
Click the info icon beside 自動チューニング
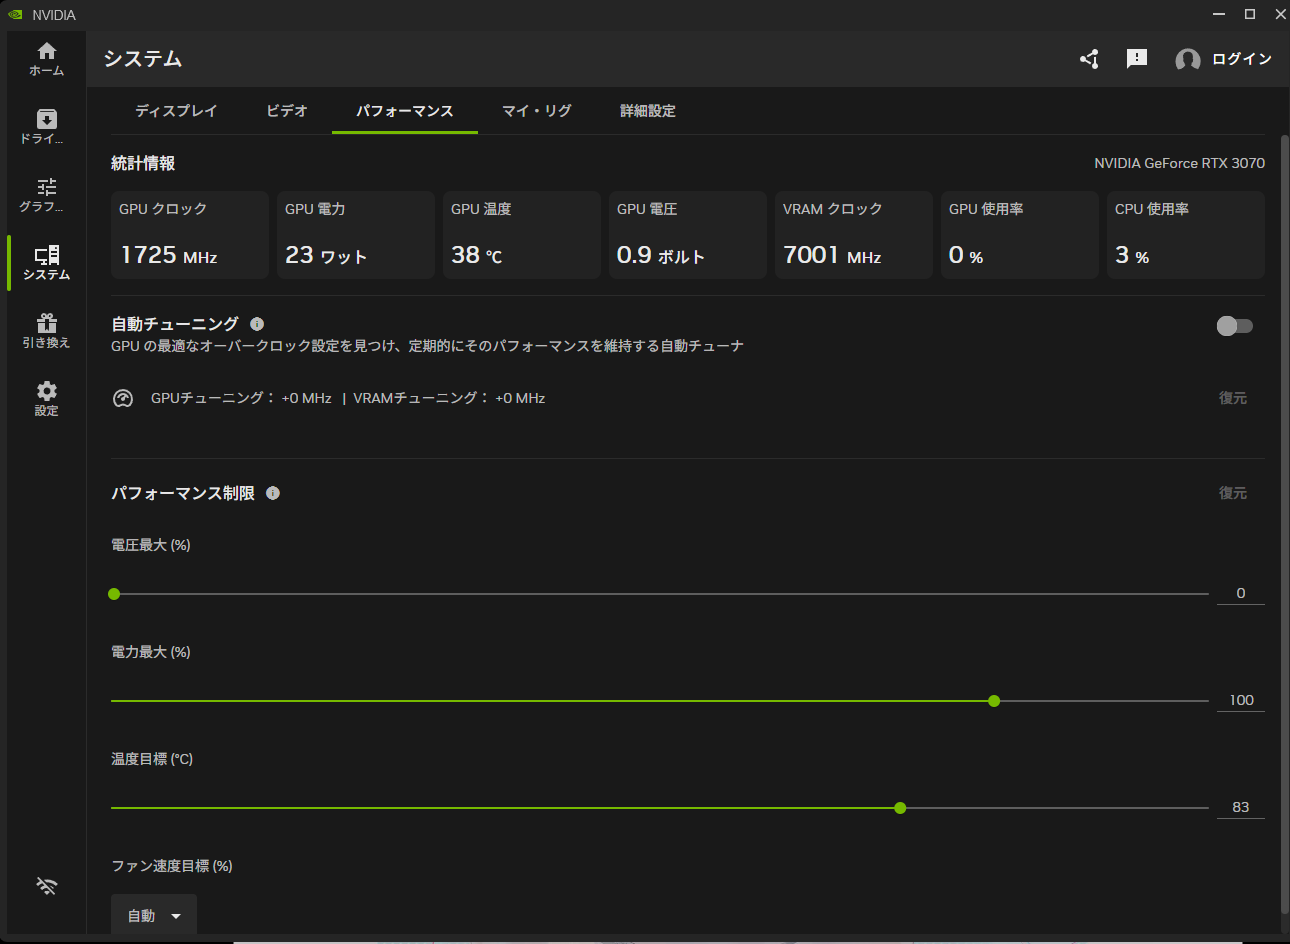(x=257, y=324)
